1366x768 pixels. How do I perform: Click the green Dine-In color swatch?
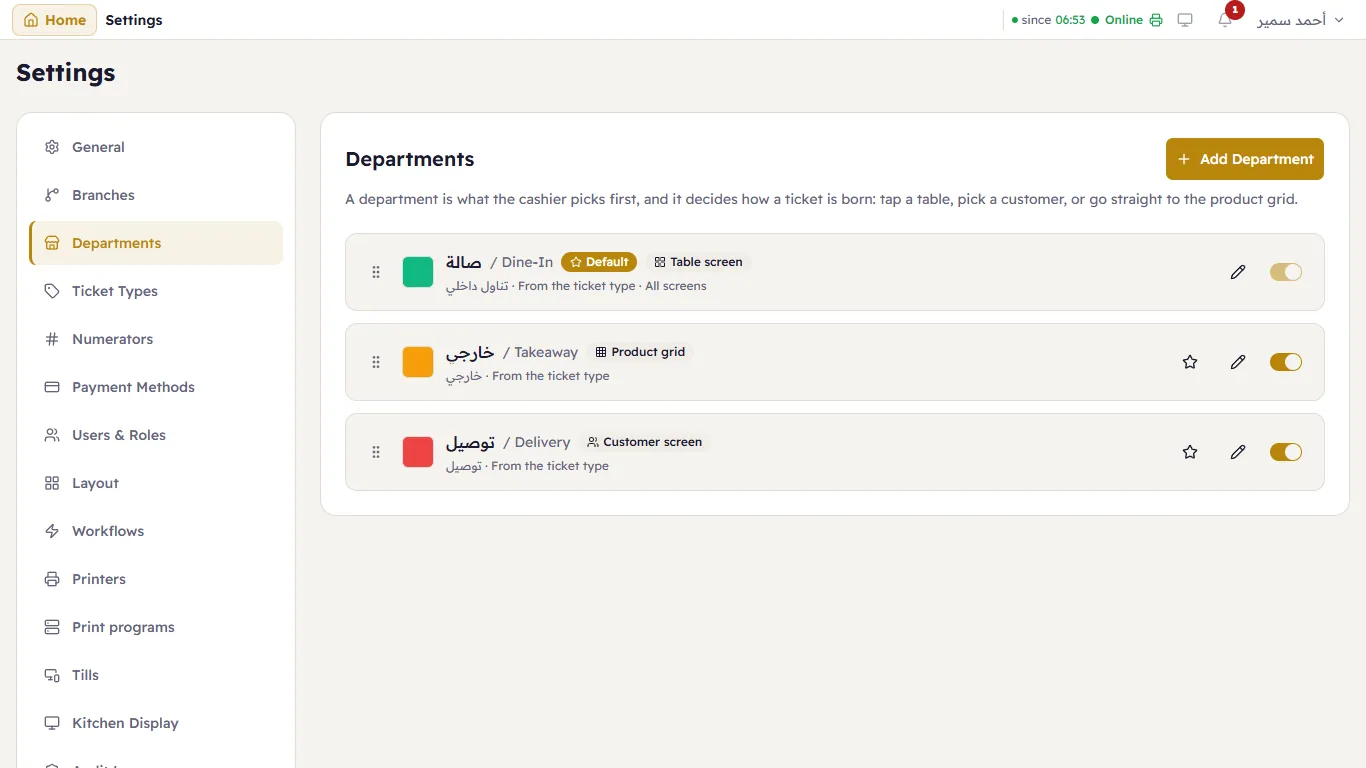[x=418, y=272]
